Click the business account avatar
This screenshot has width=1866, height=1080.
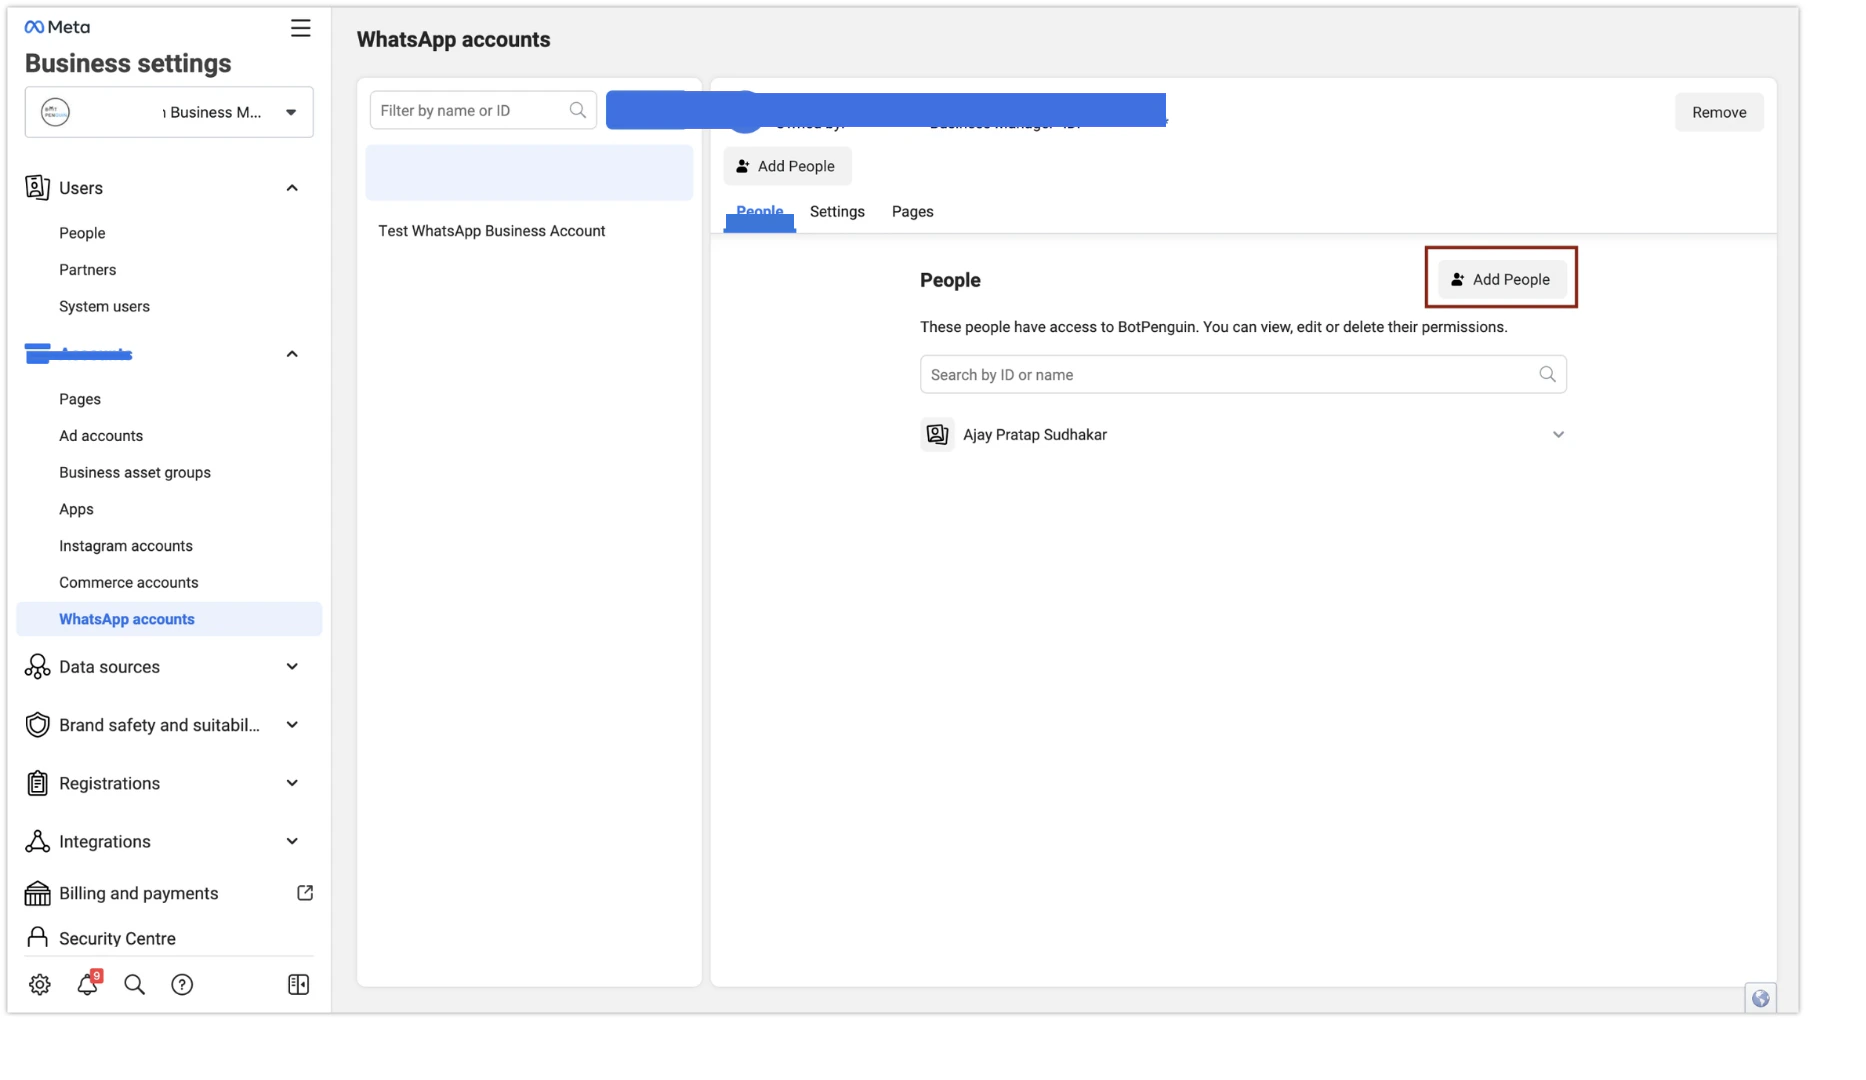click(55, 112)
